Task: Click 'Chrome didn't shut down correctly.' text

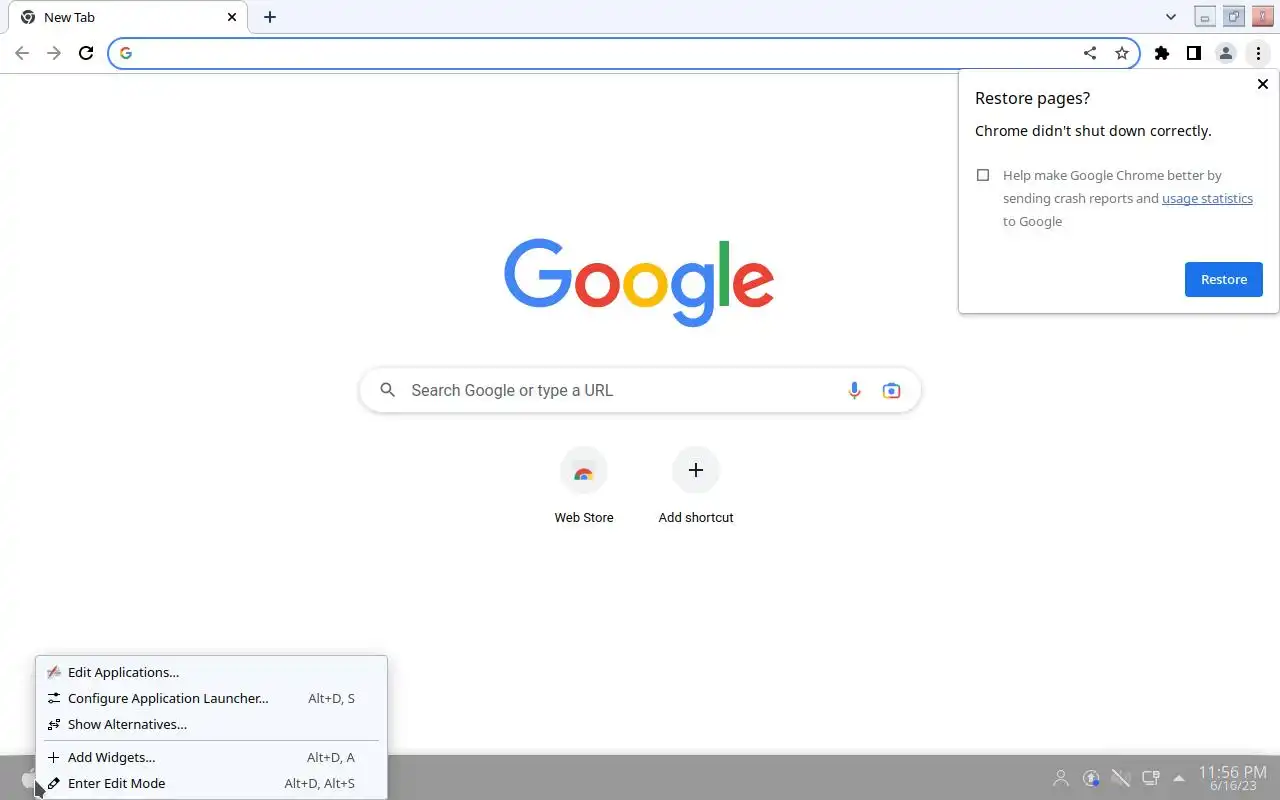Action: coord(1093,131)
